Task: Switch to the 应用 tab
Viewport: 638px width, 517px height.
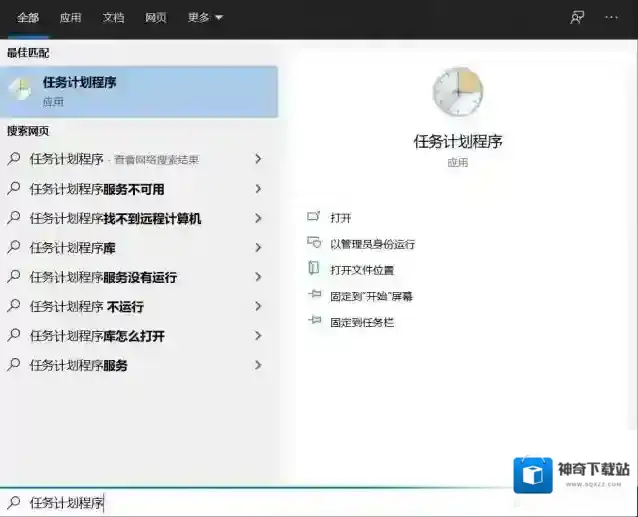Action: 70,18
